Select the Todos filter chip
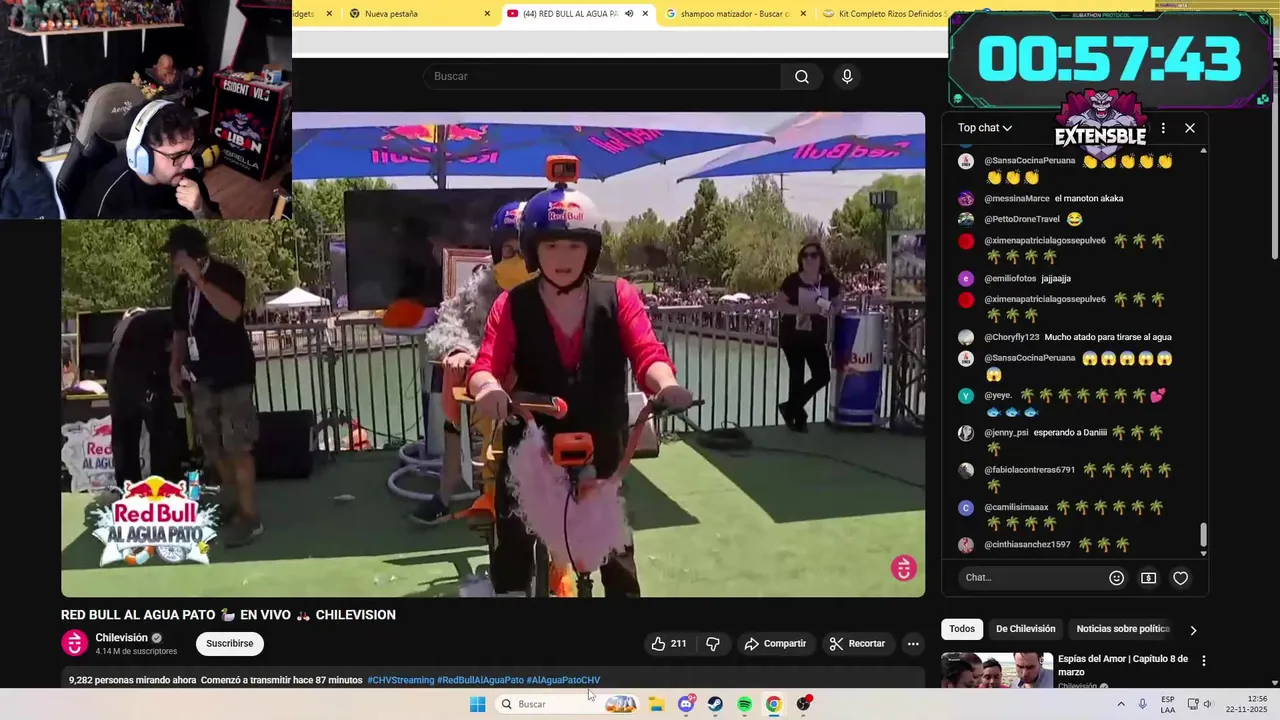 (x=962, y=629)
